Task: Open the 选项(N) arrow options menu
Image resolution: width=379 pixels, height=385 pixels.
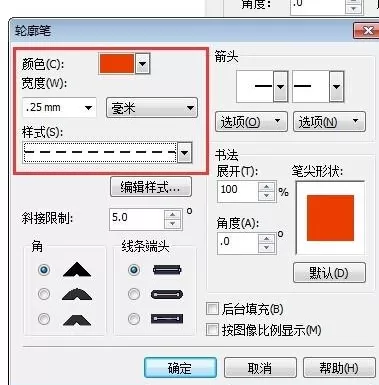Action: click(329, 122)
